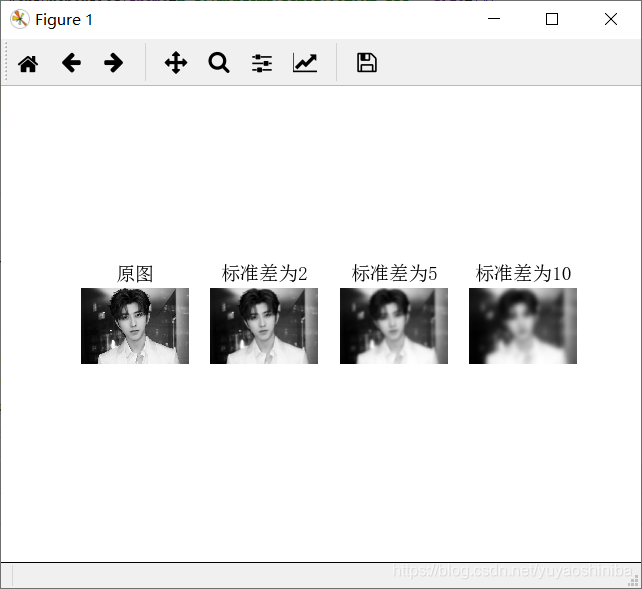Image resolution: width=642 pixels, height=589 pixels.
Task: Reset the view with the Home icon
Action: (x=28, y=63)
